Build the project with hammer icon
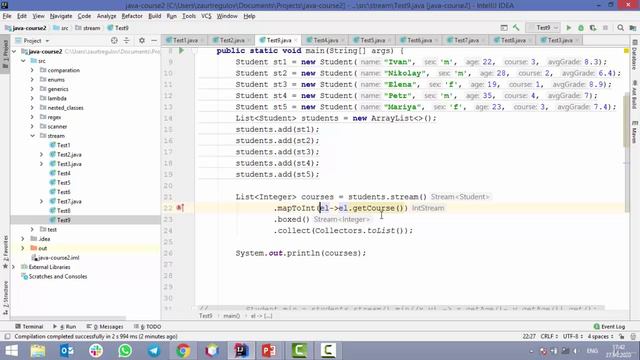640x360 pixels. pyautogui.click(x=516, y=28)
